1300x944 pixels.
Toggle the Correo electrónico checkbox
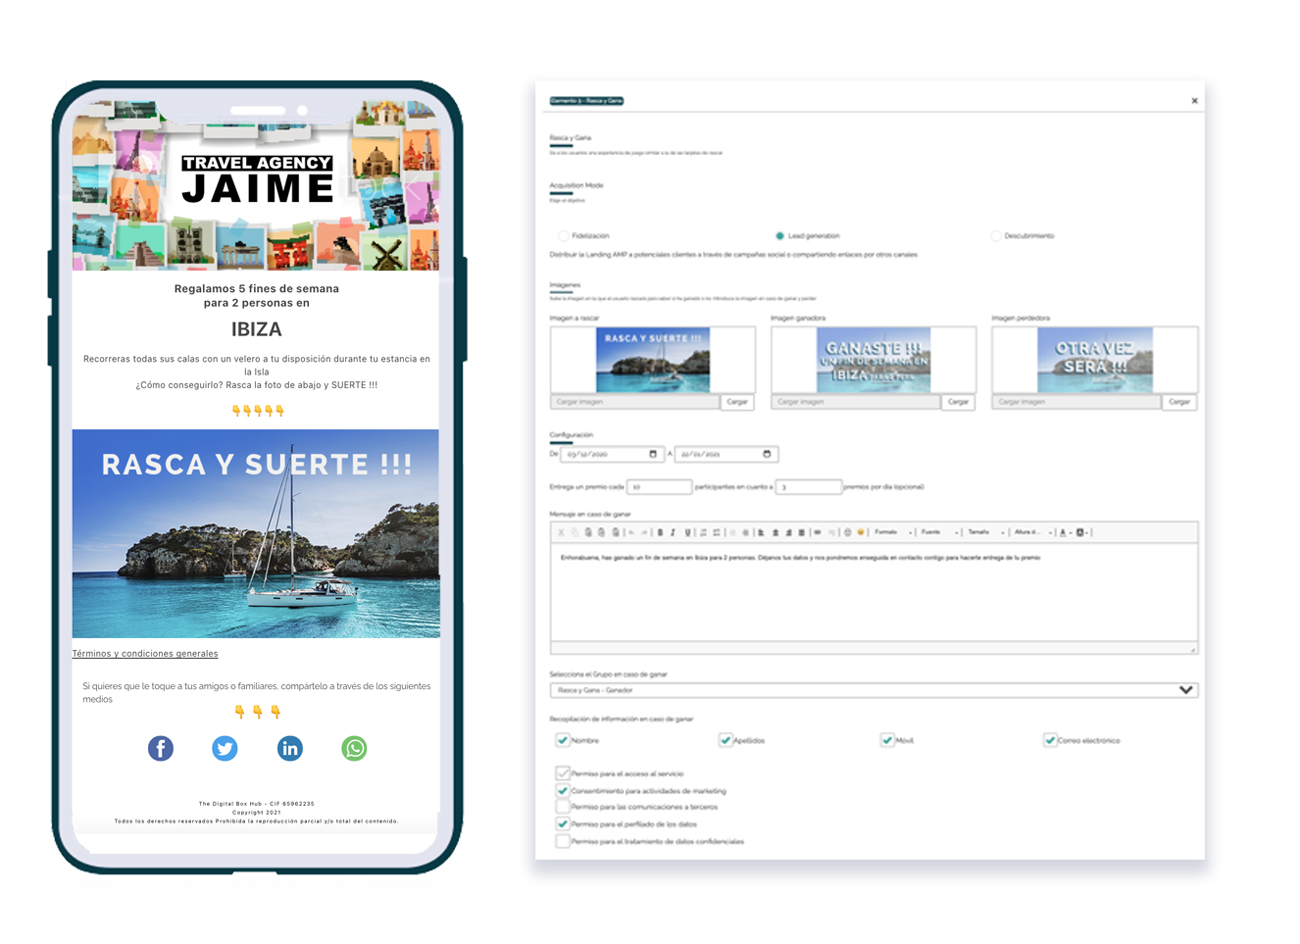tap(1050, 740)
